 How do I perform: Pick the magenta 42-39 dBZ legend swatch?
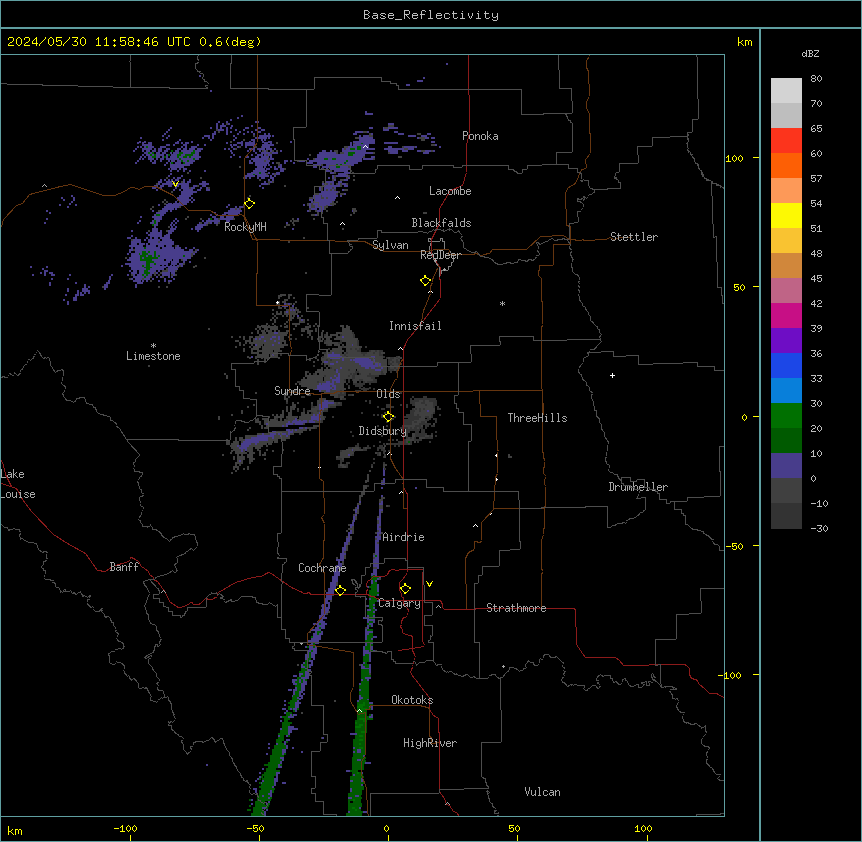(786, 315)
